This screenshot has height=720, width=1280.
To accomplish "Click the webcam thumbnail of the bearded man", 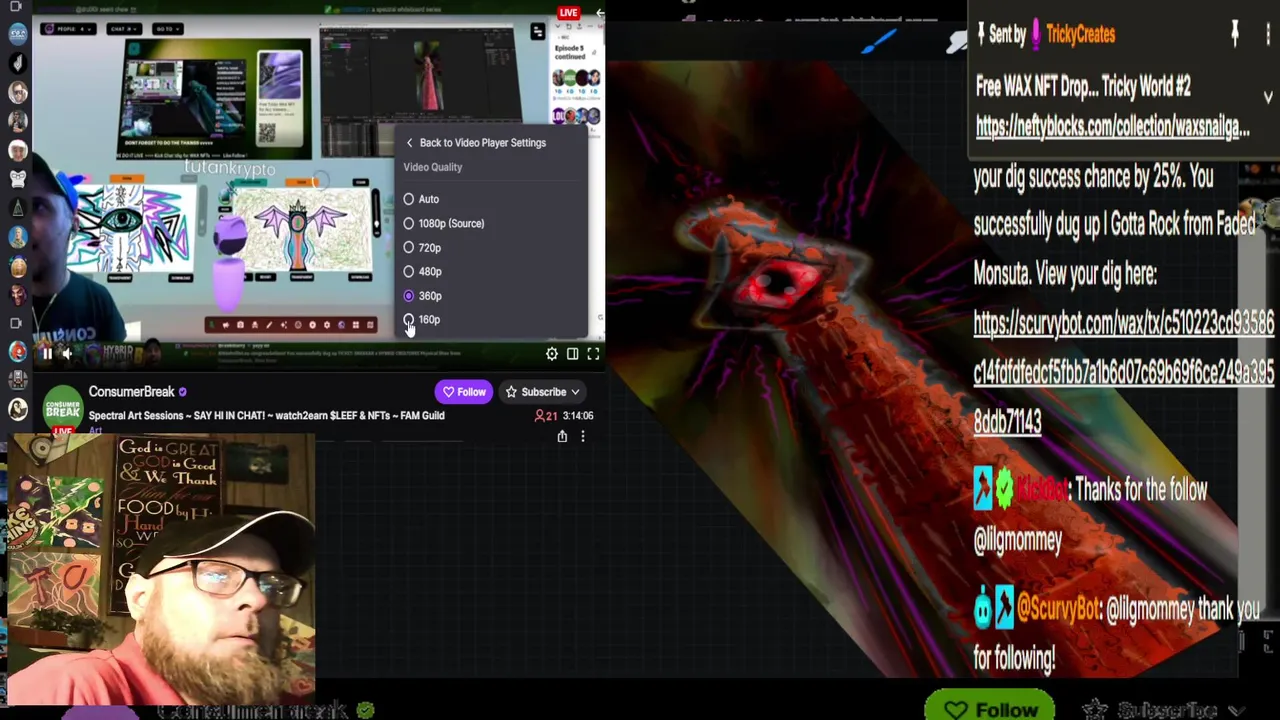I will (x=160, y=568).
